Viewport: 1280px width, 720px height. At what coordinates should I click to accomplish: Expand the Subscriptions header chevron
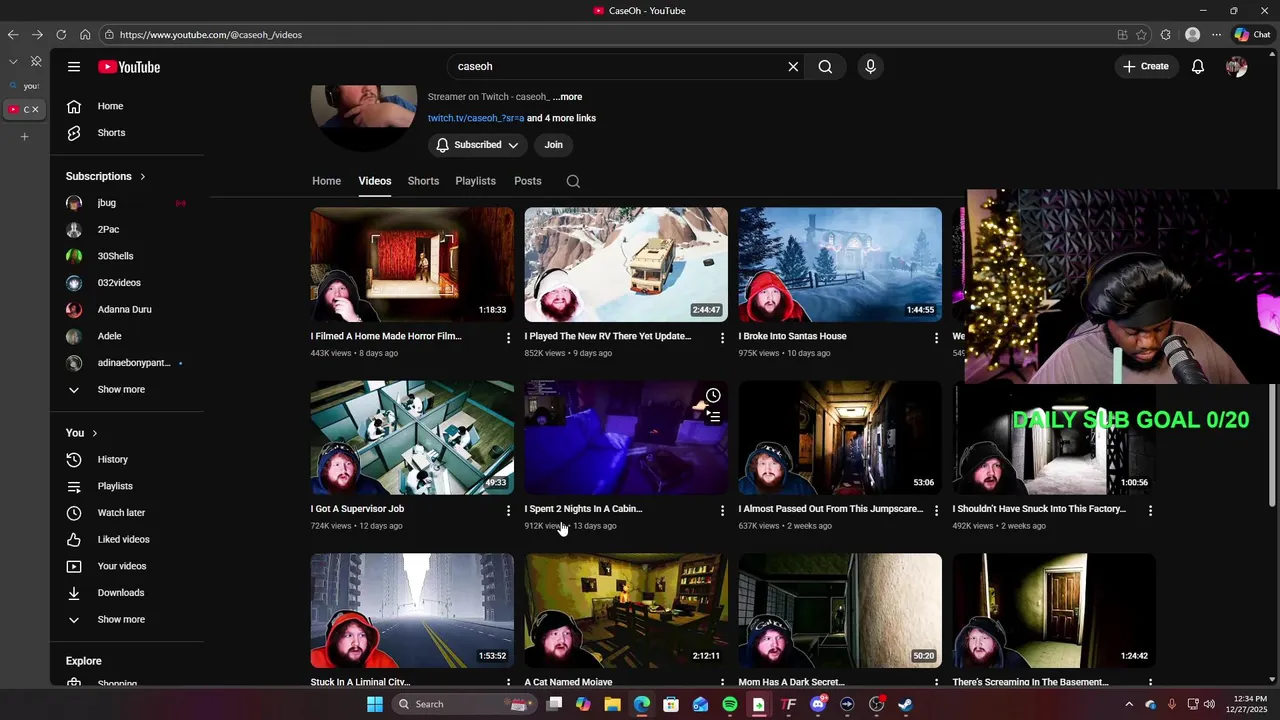142,177
